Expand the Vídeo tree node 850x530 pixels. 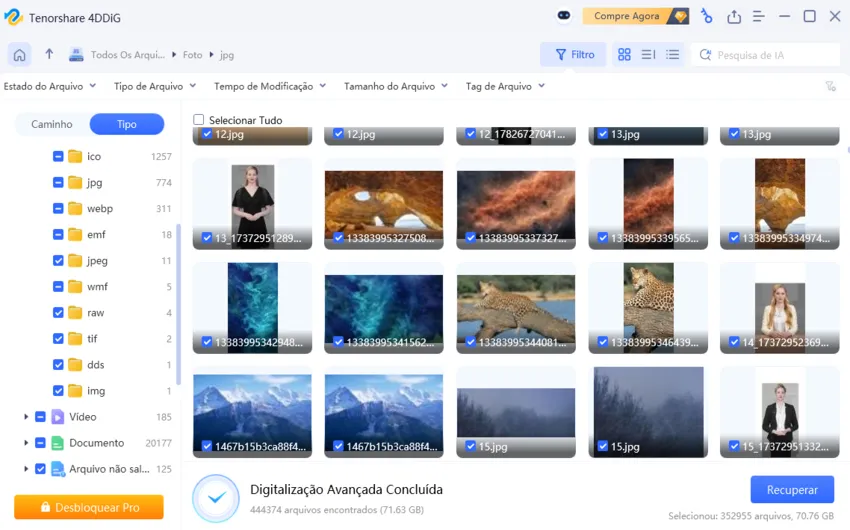point(25,417)
